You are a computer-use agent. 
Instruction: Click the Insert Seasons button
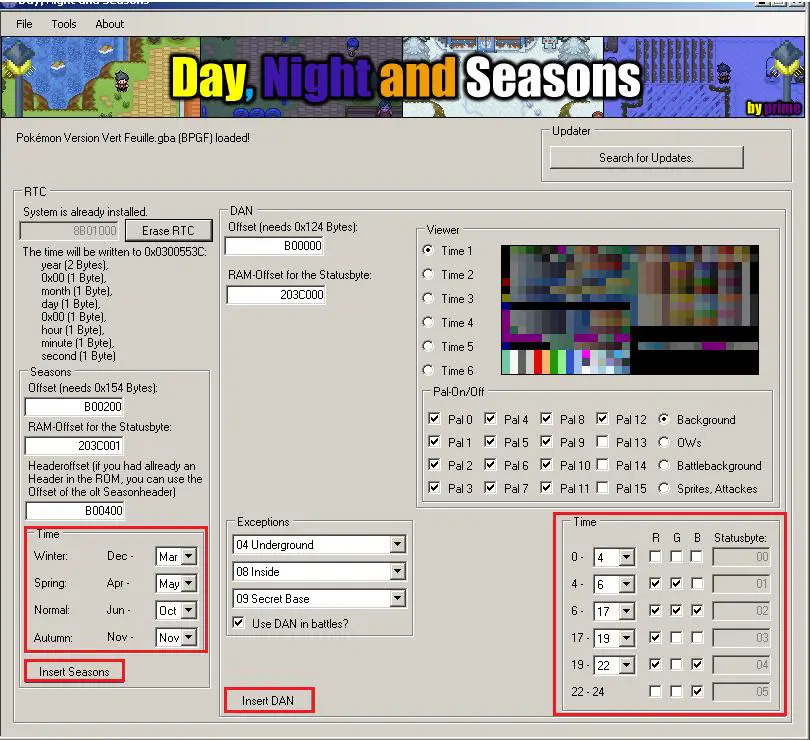coord(74,672)
